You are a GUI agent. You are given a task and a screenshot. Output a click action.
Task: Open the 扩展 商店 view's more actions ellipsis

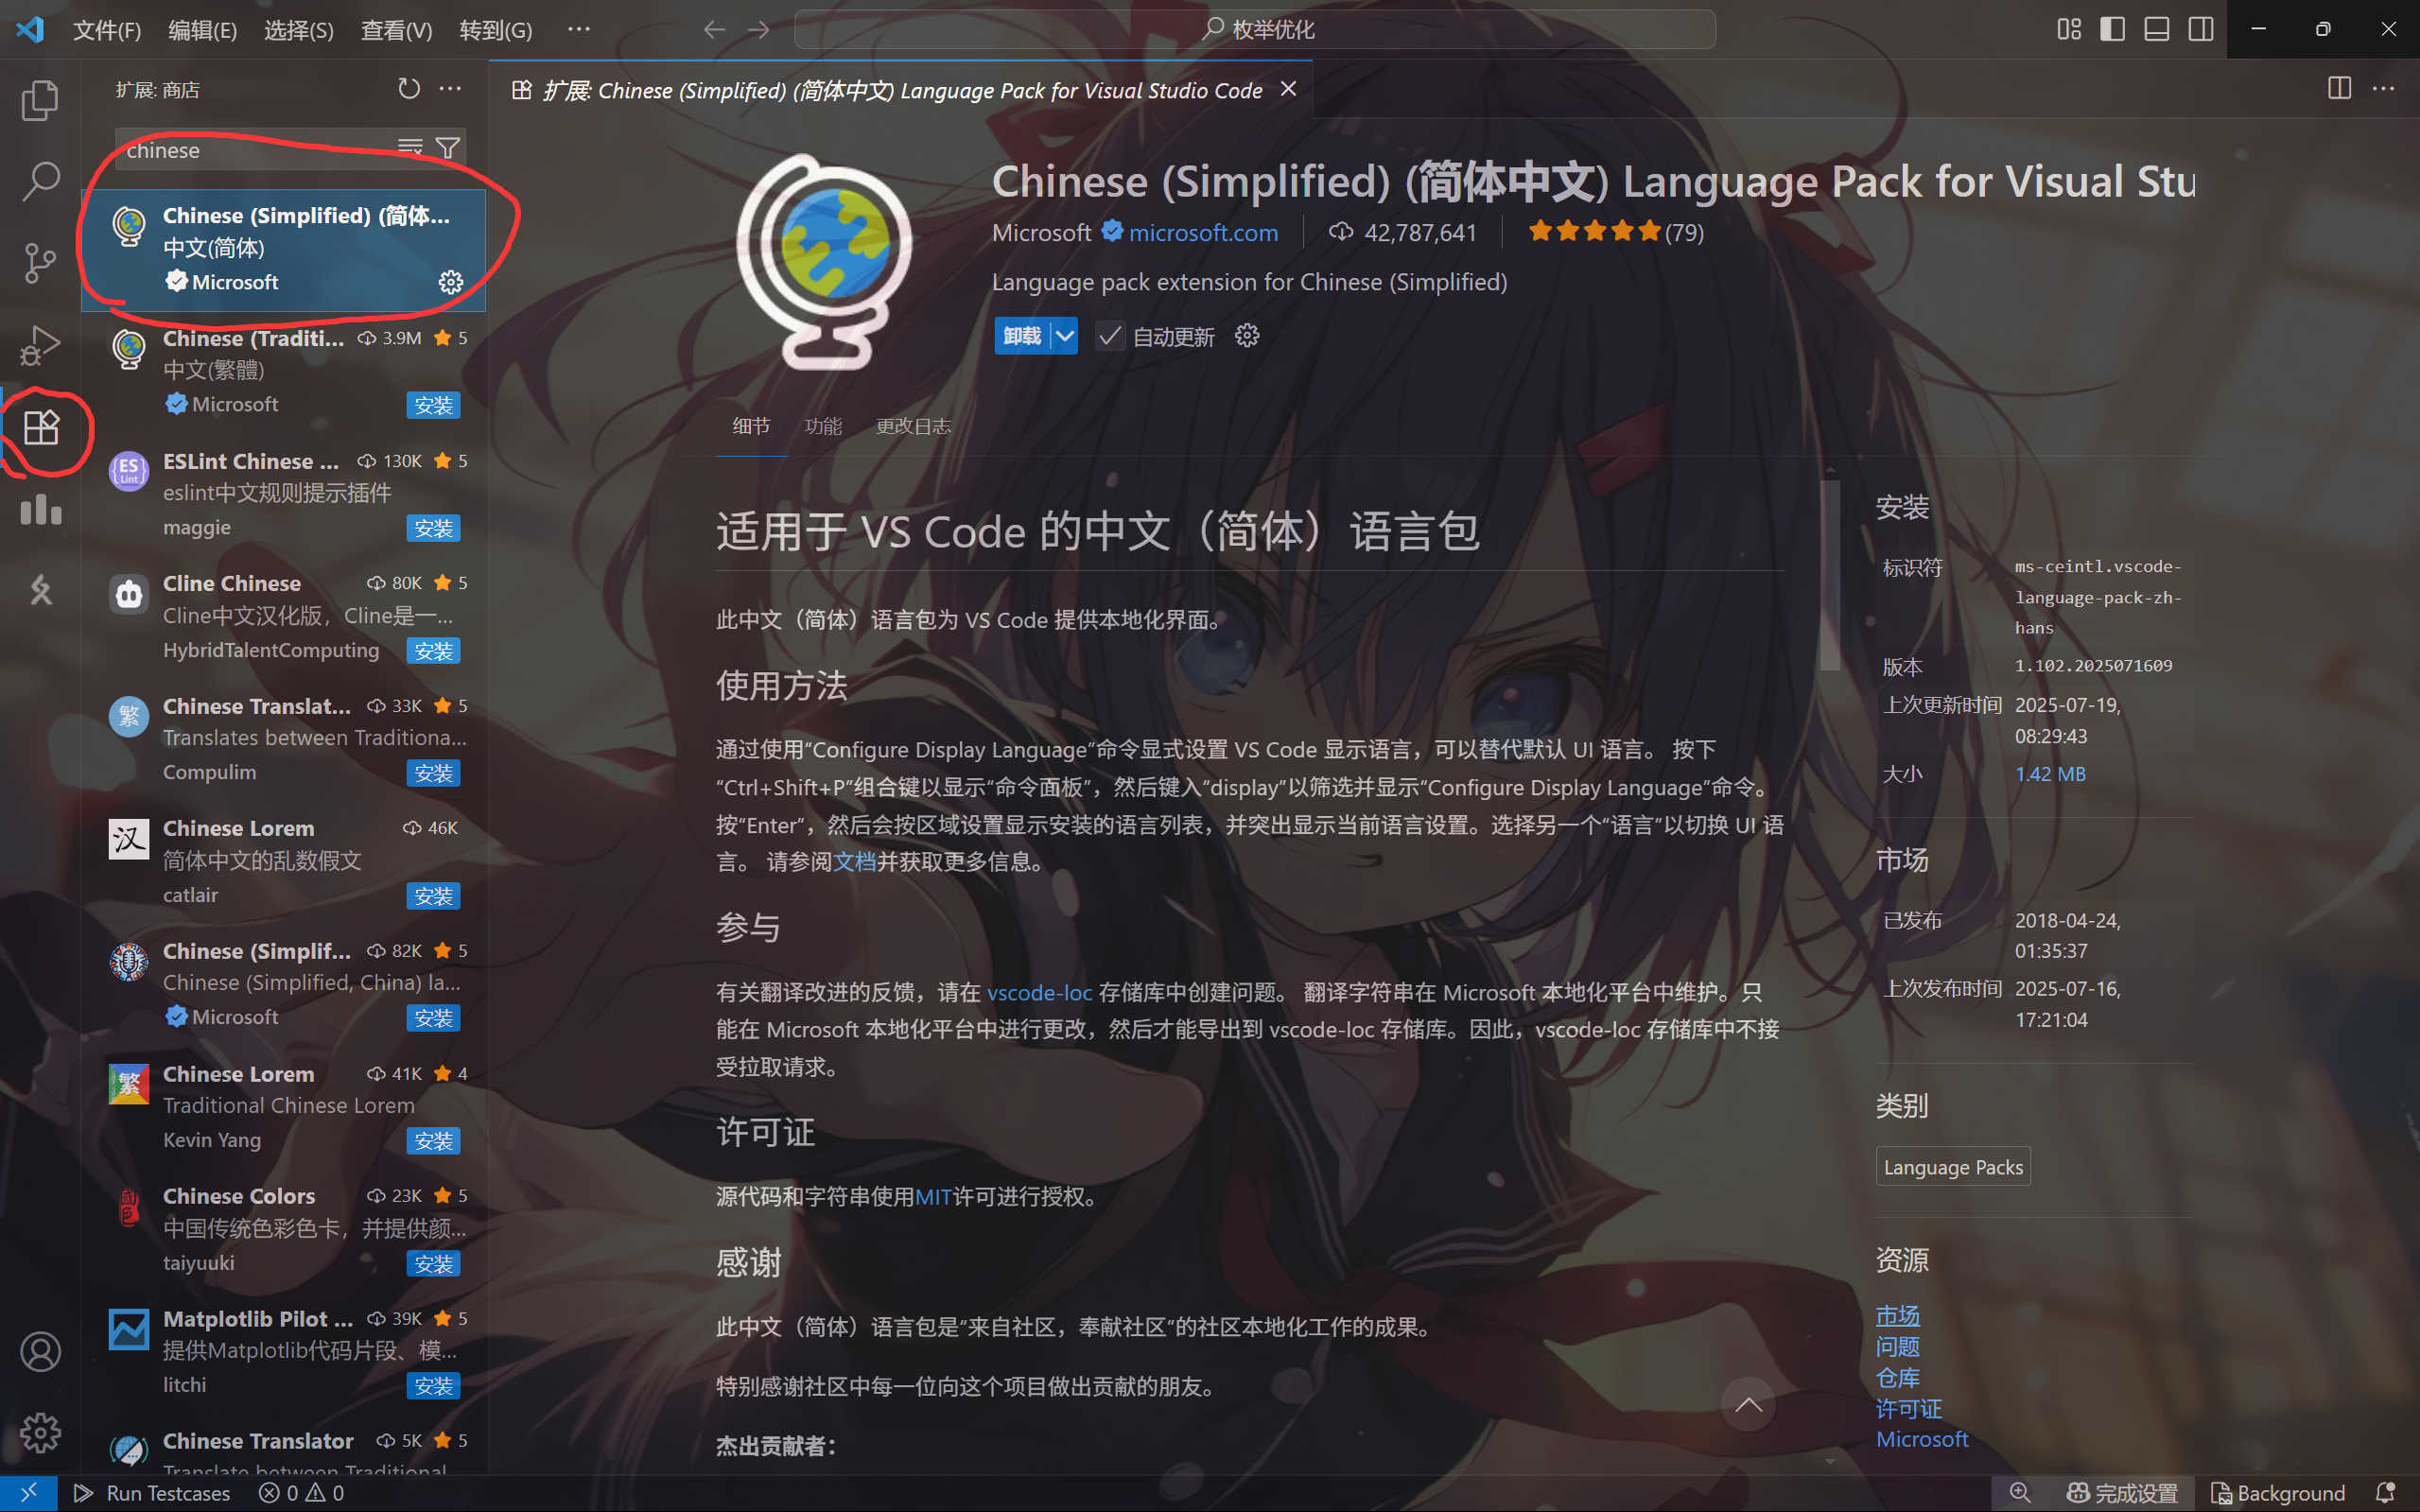[451, 89]
